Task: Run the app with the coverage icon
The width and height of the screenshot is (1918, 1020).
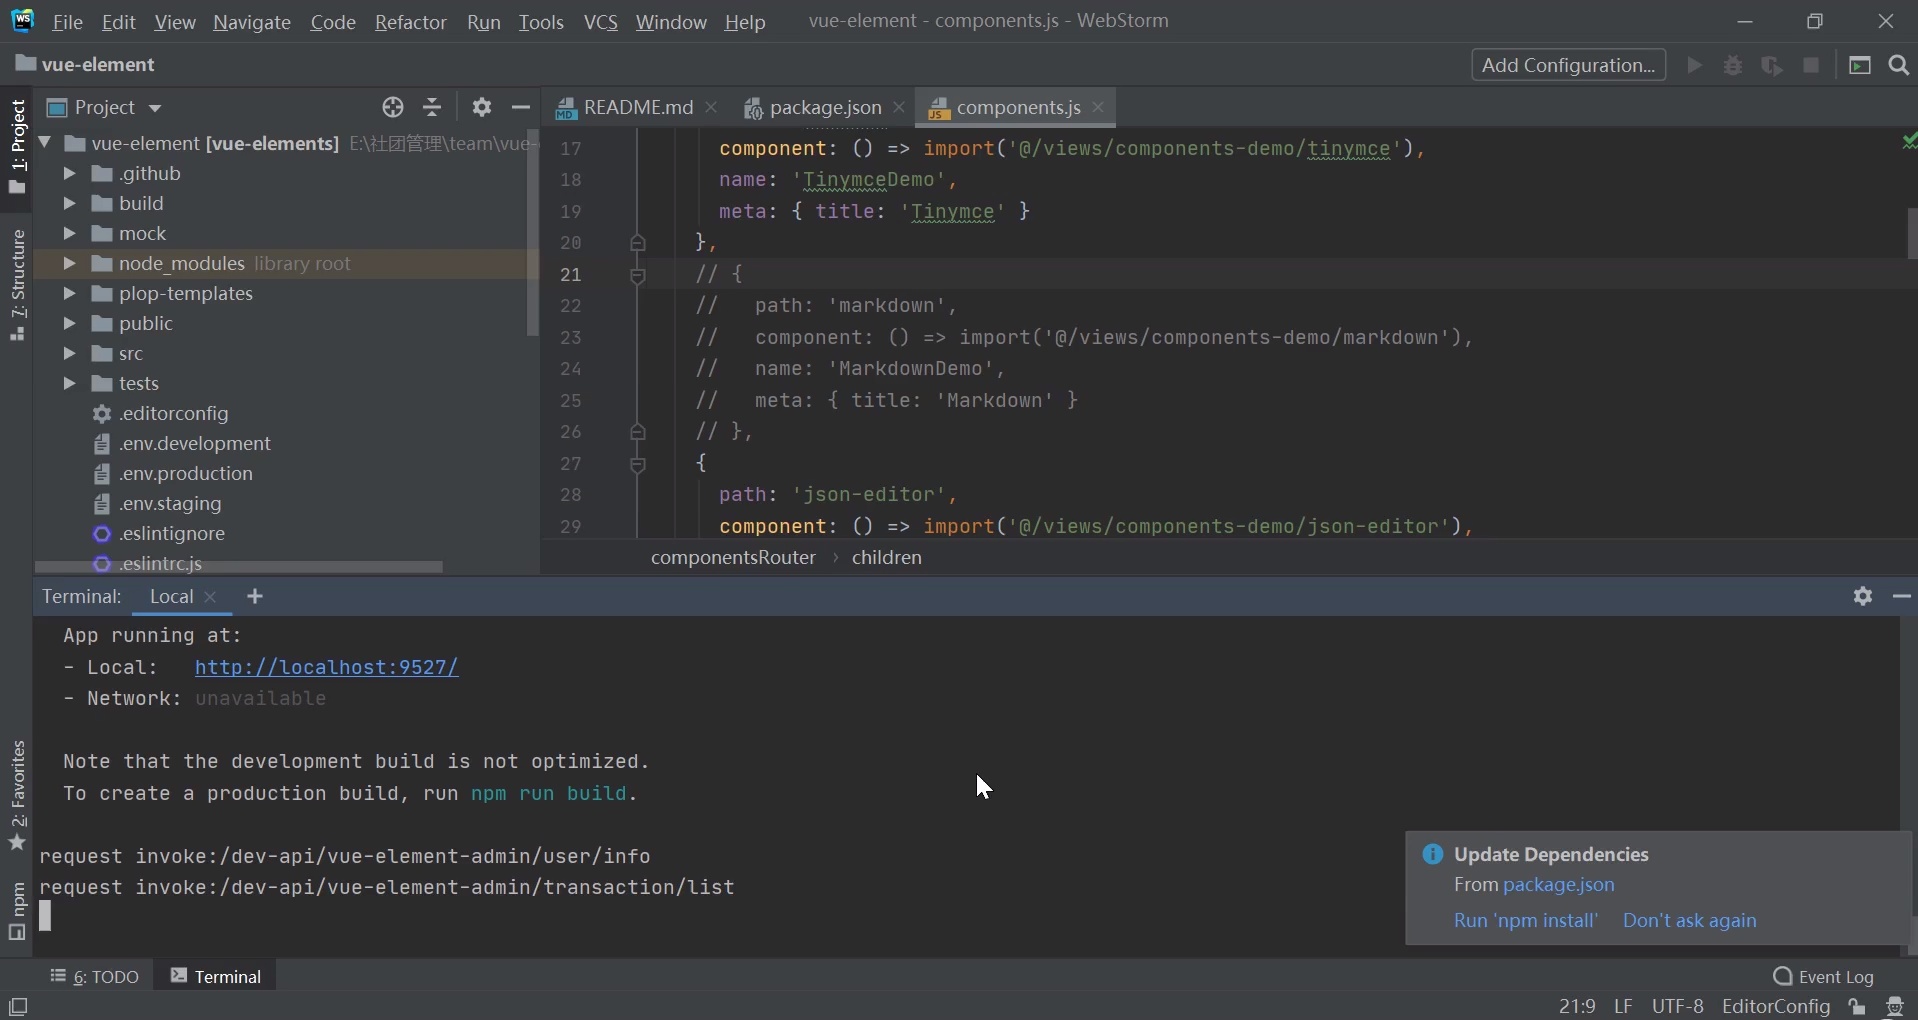Action: click(x=1774, y=65)
